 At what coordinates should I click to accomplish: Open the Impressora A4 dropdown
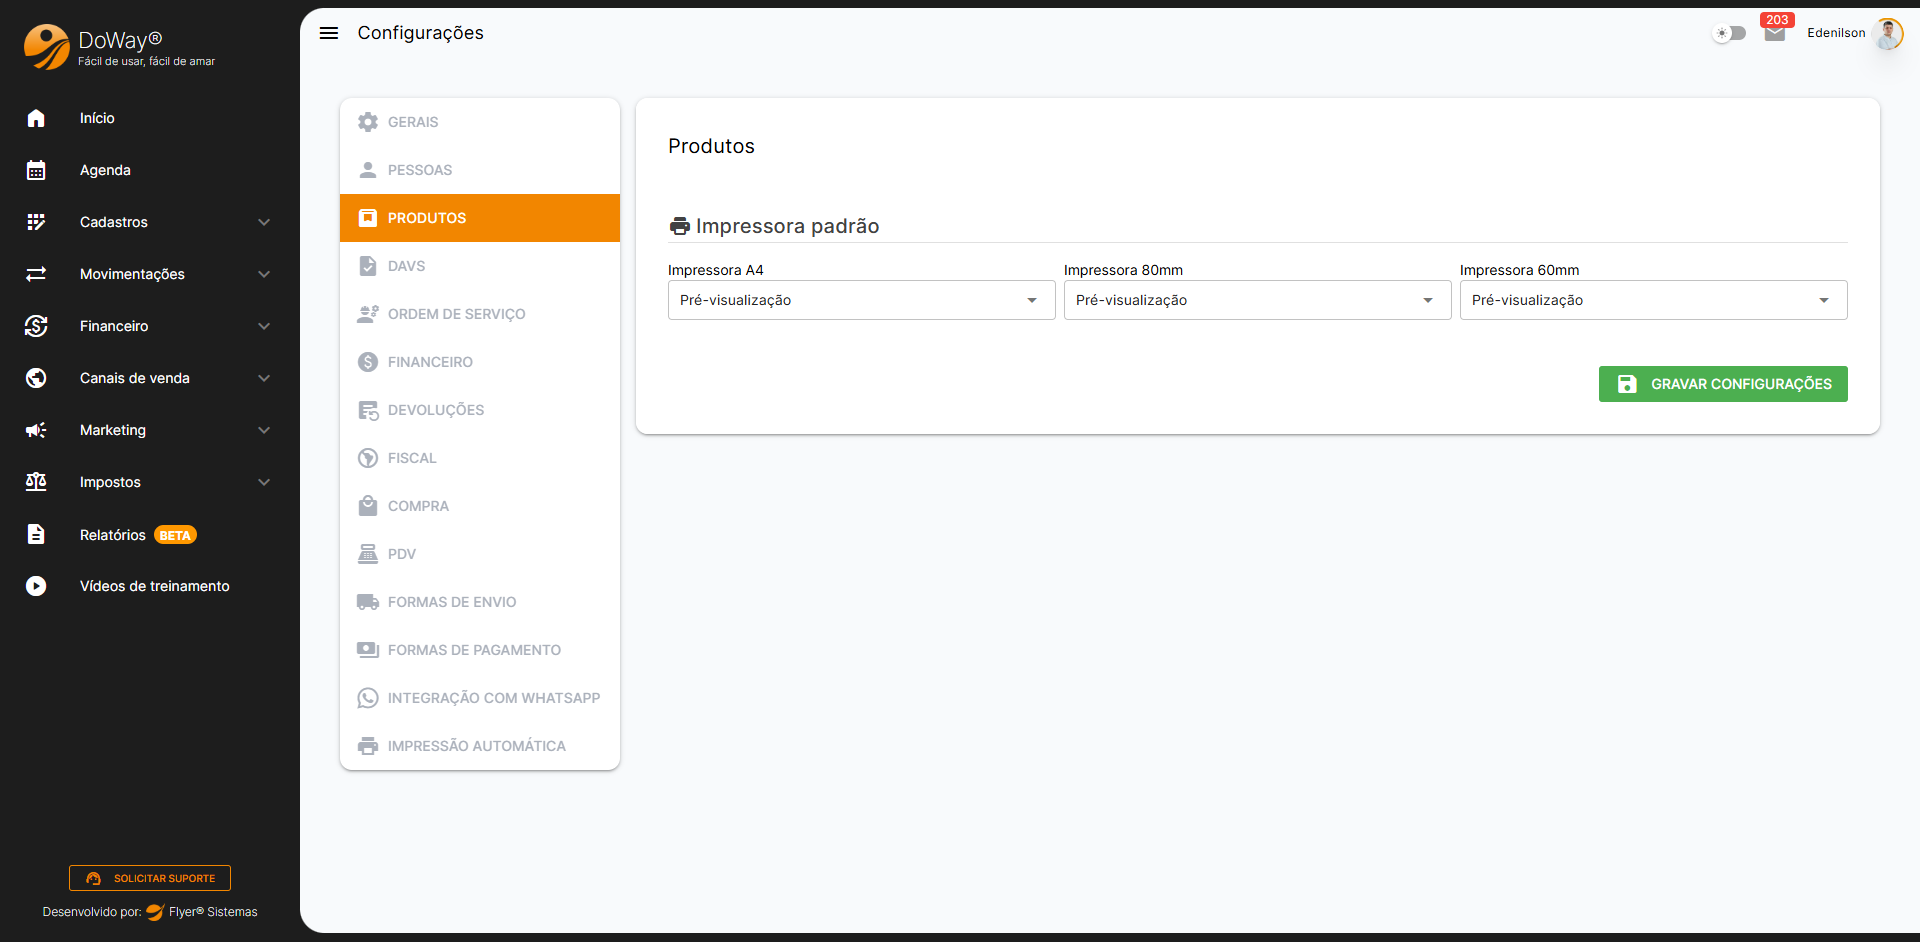point(861,300)
